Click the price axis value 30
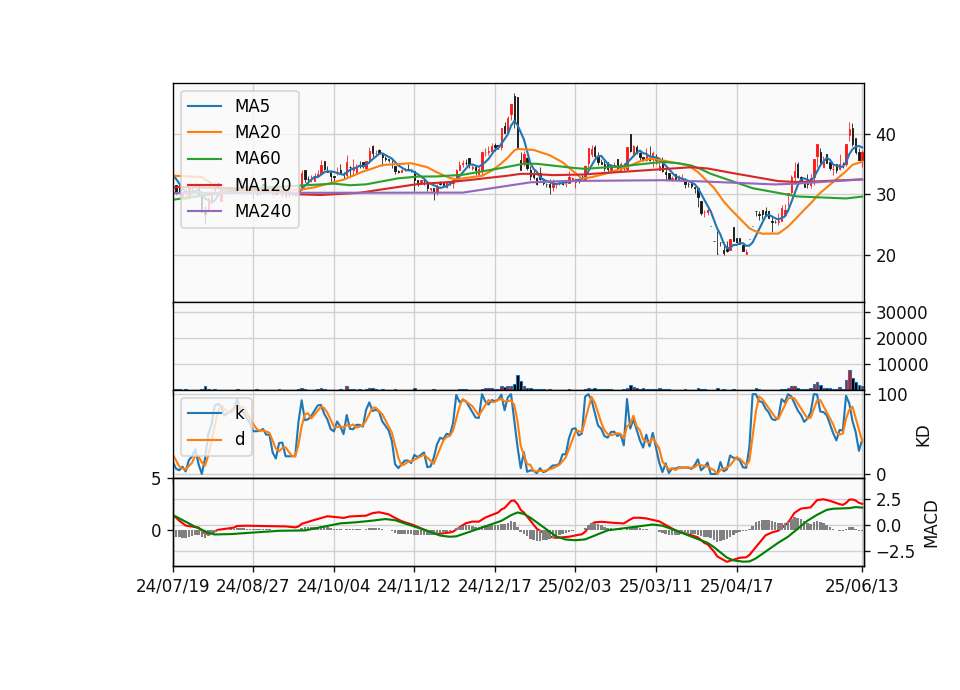The width and height of the screenshot is (960, 690). tap(886, 195)
